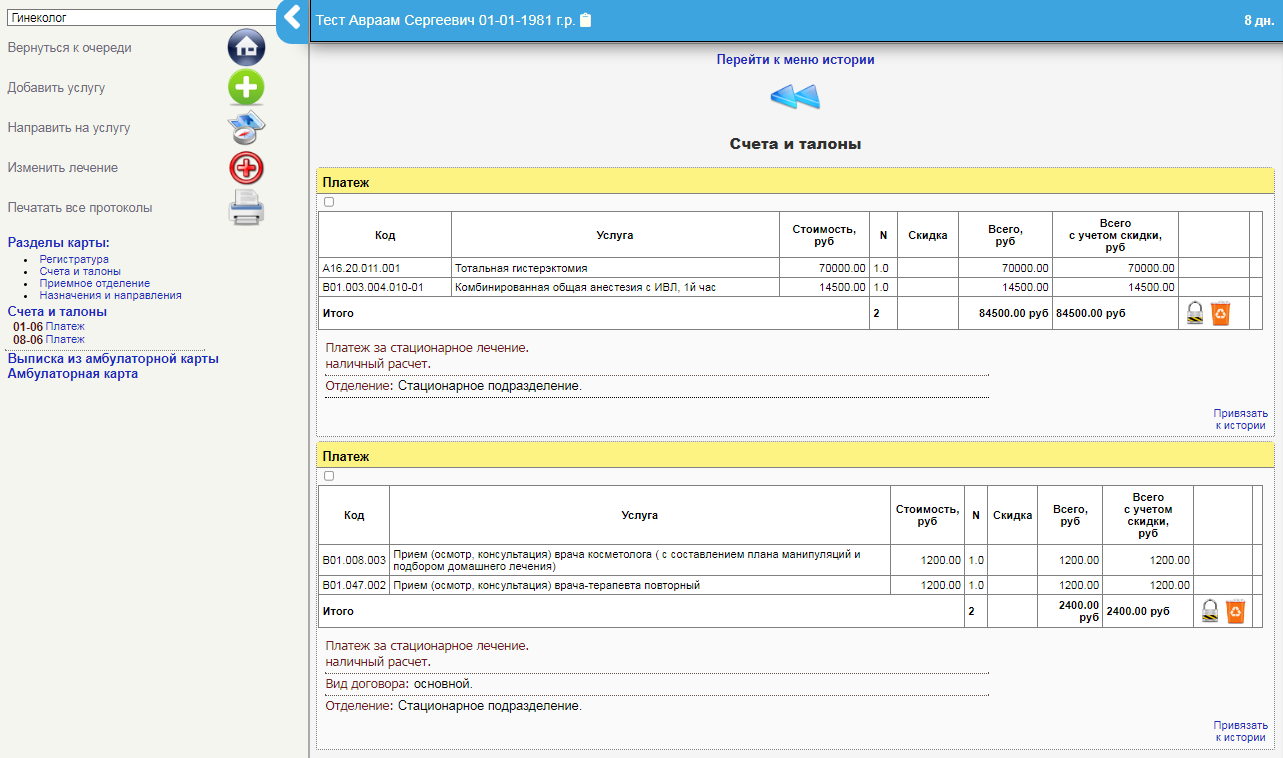
Task: Tick the checkbox of the first payment
Action: click(329, 202)
